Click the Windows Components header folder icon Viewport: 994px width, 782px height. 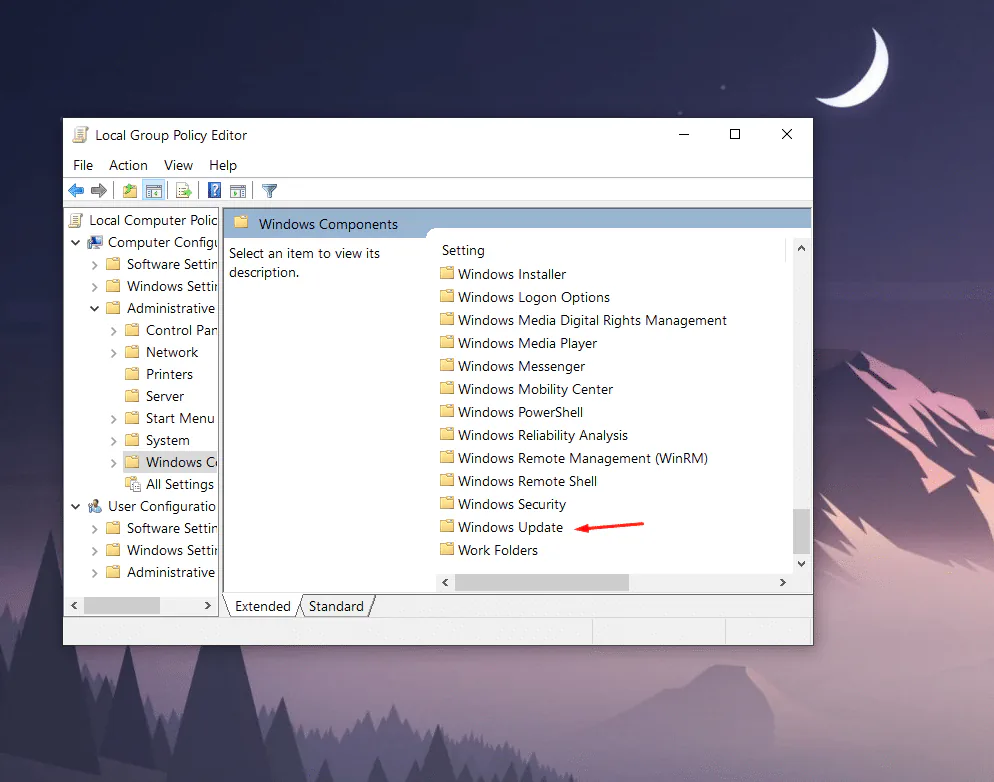click(x=241, y=222)
